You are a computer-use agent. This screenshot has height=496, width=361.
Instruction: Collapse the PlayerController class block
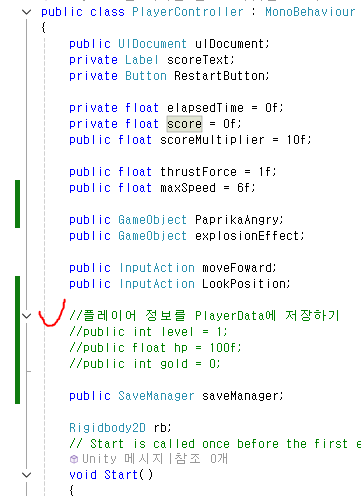[26, 12]
